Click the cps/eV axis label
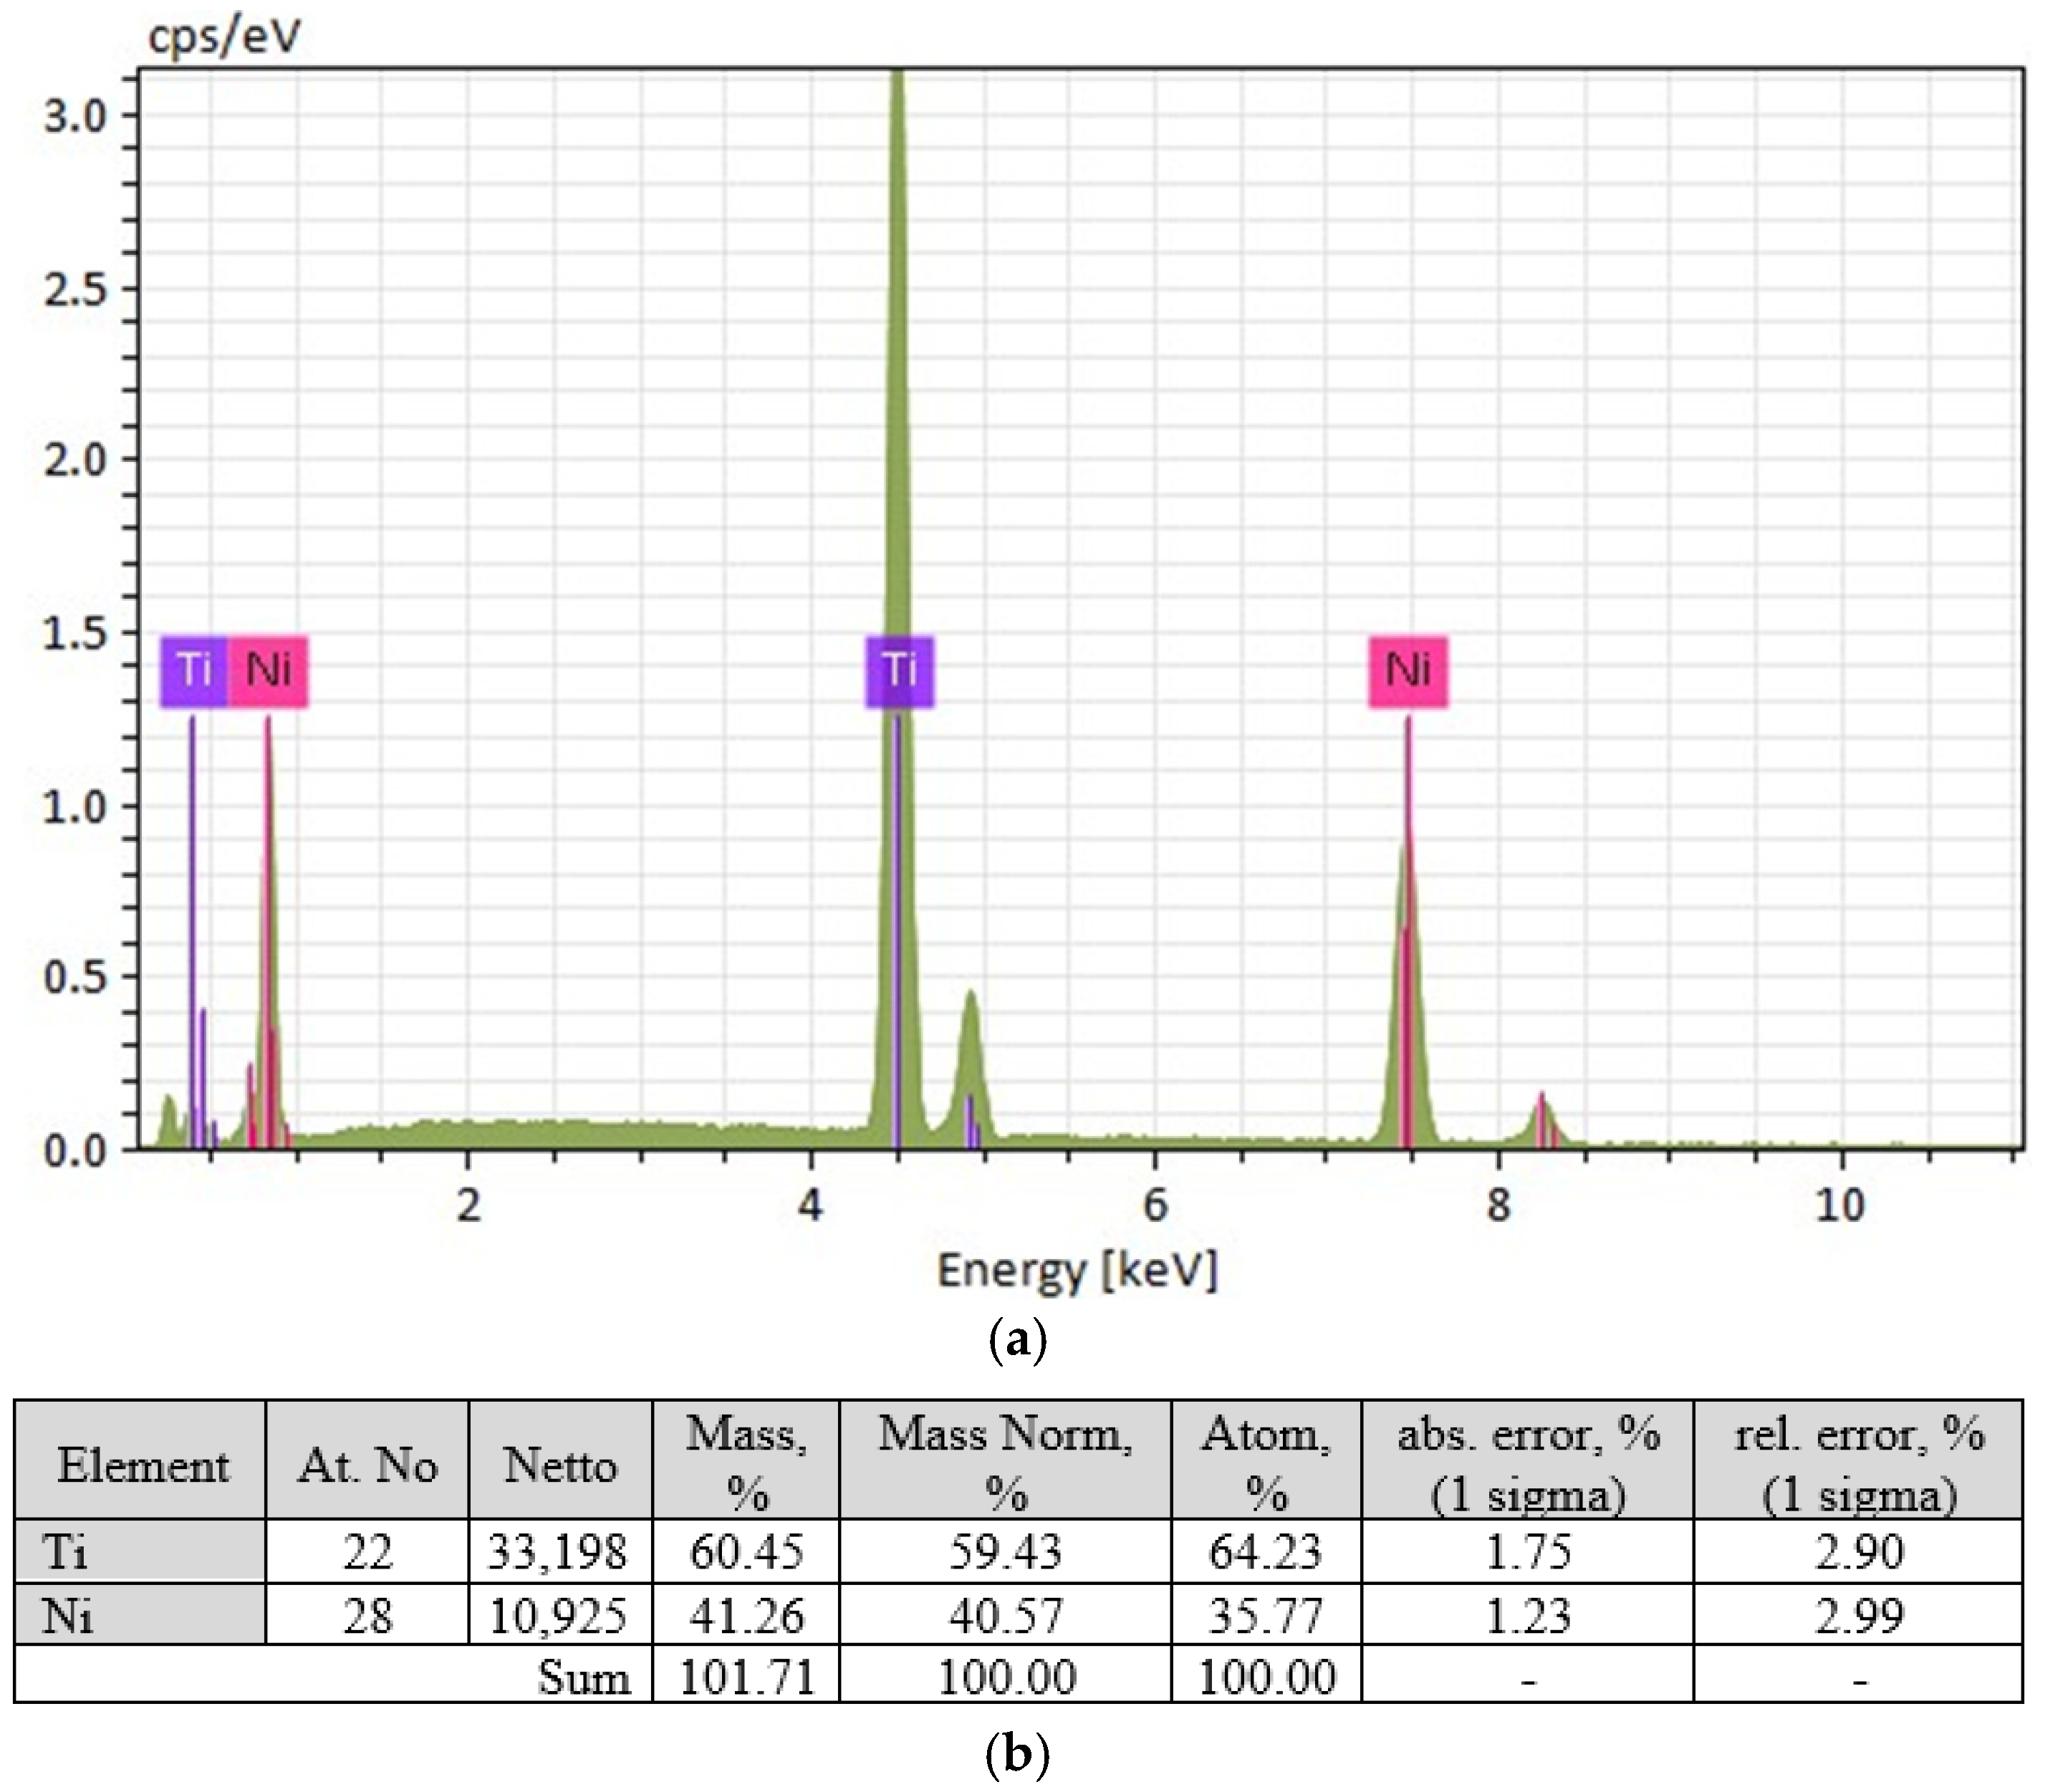Viewport: 2045px width, 1792px height. 224,37
